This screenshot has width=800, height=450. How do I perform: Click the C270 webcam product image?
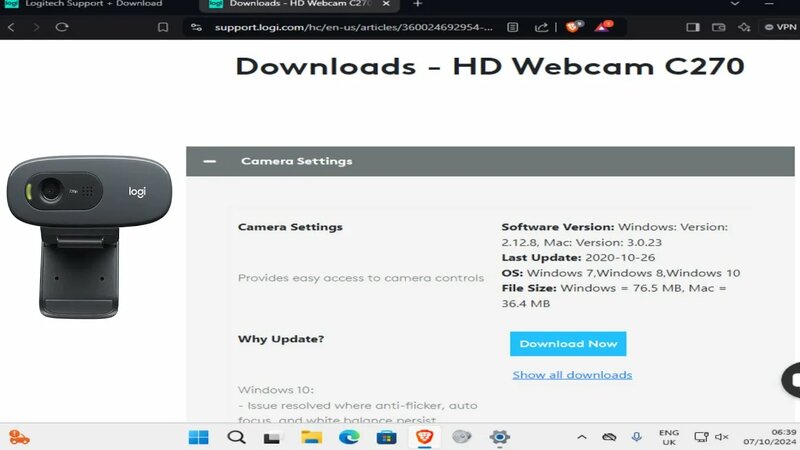tap(89, 237)
